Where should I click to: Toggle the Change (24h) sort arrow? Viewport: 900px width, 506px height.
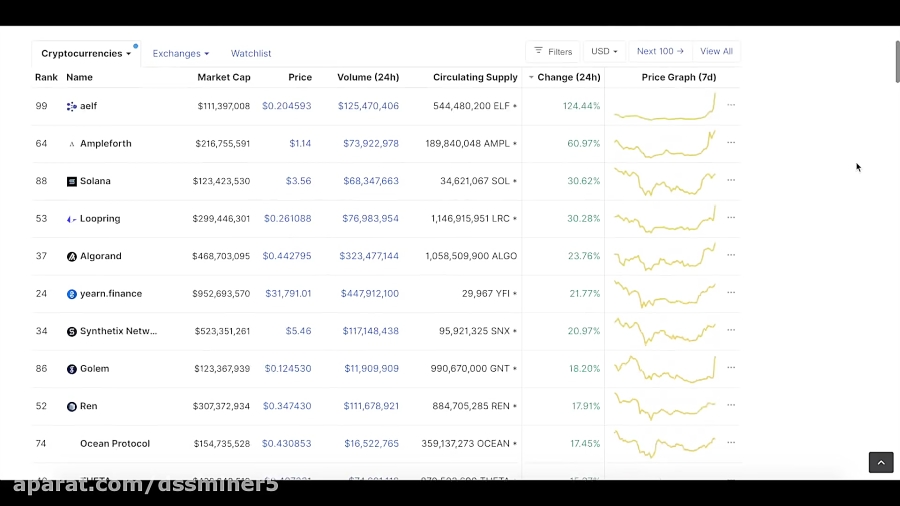531,77
